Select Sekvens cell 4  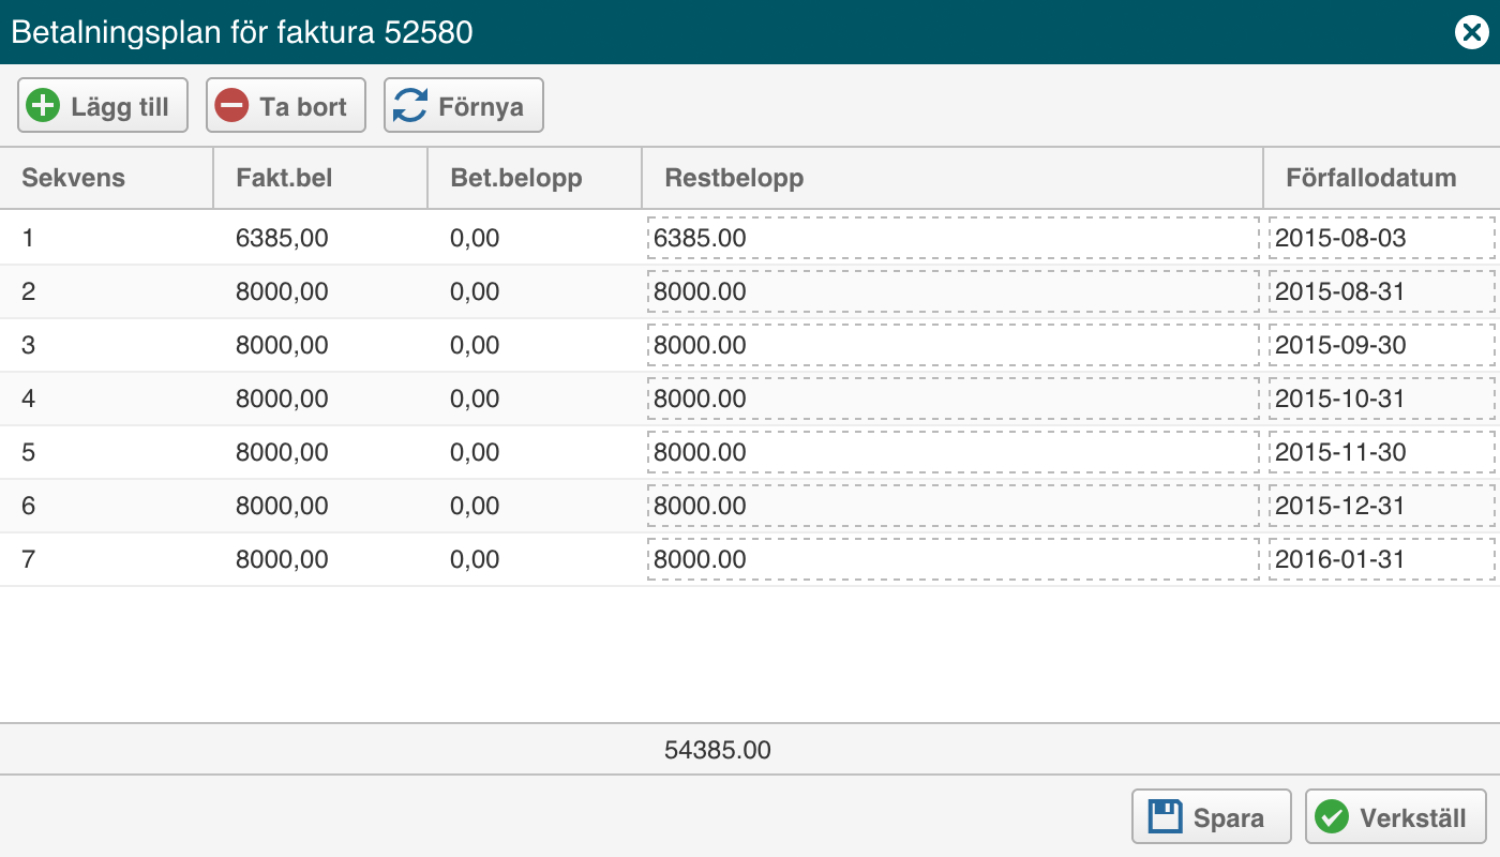tap(106, 398)
